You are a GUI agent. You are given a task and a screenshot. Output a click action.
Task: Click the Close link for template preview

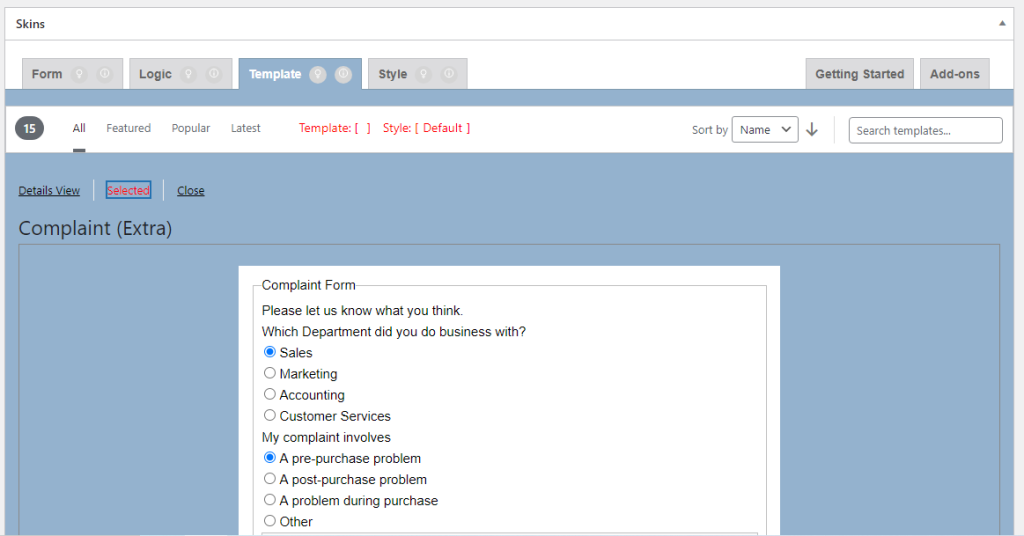(191, 191)
